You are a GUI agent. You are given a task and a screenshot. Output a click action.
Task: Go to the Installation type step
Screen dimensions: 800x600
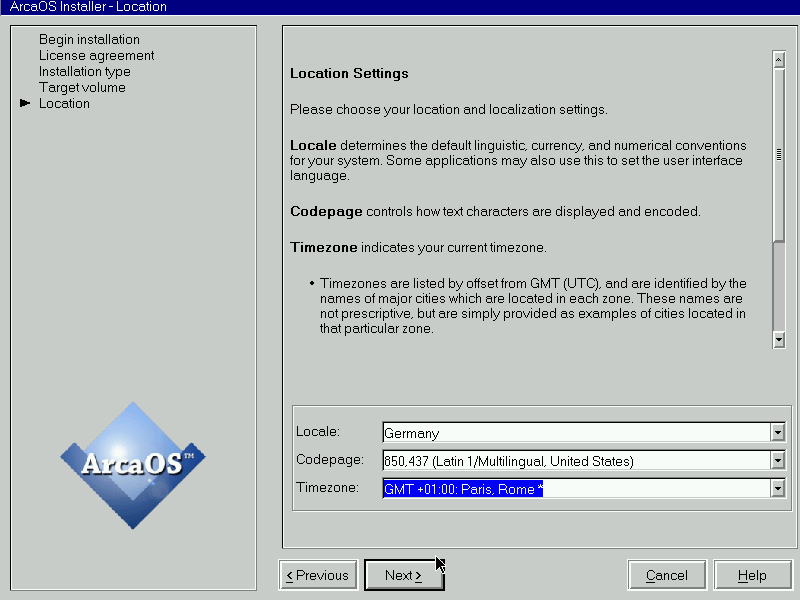coord(84,72)
